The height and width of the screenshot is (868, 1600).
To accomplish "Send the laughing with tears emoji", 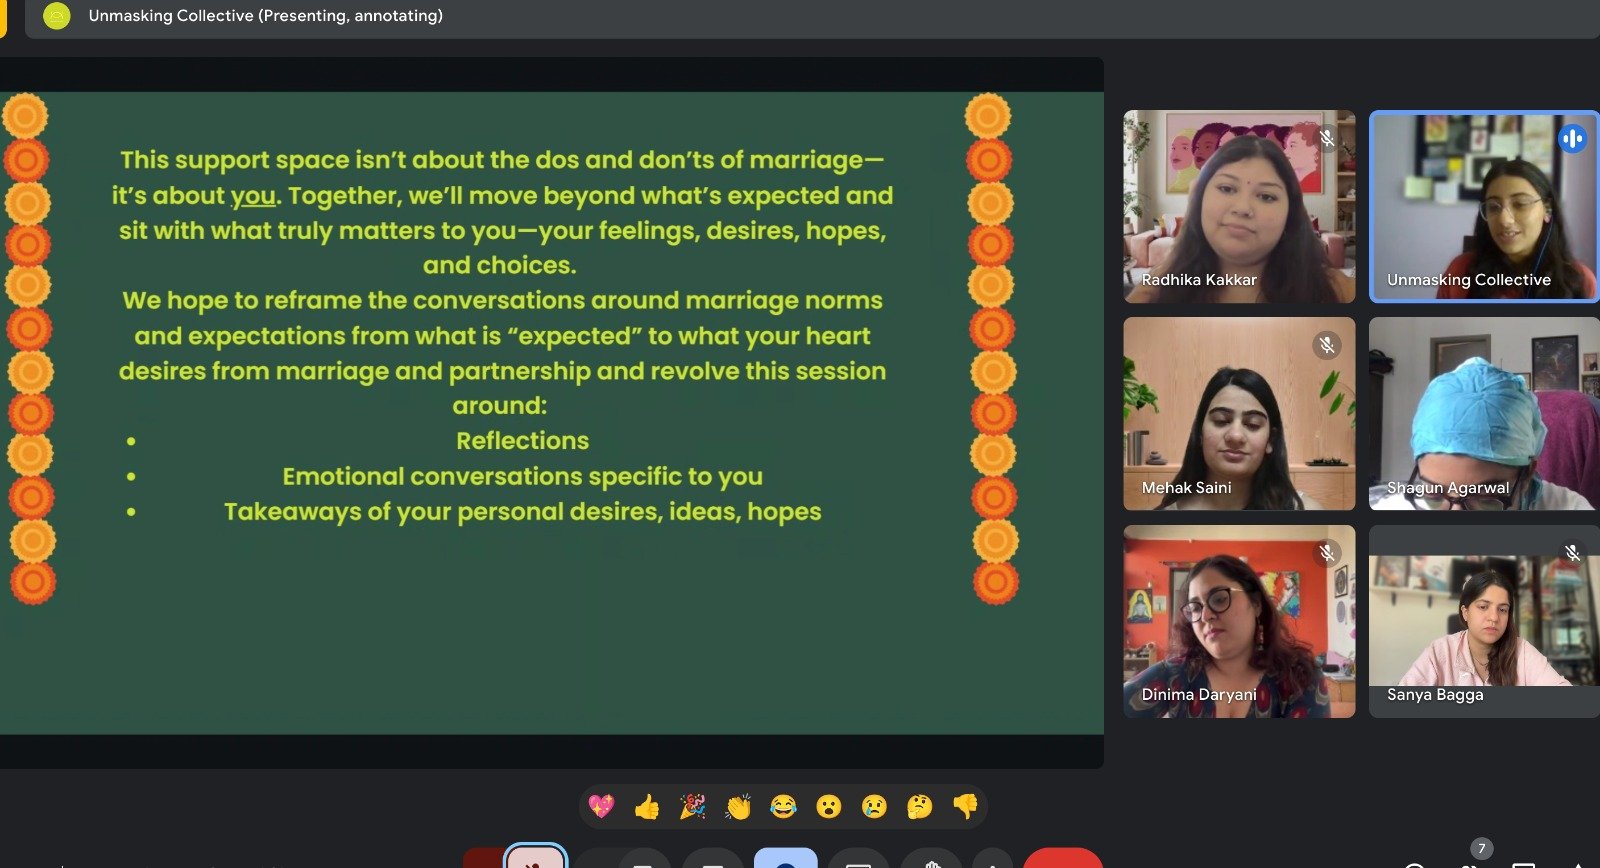I will click(x=783, y=806).
